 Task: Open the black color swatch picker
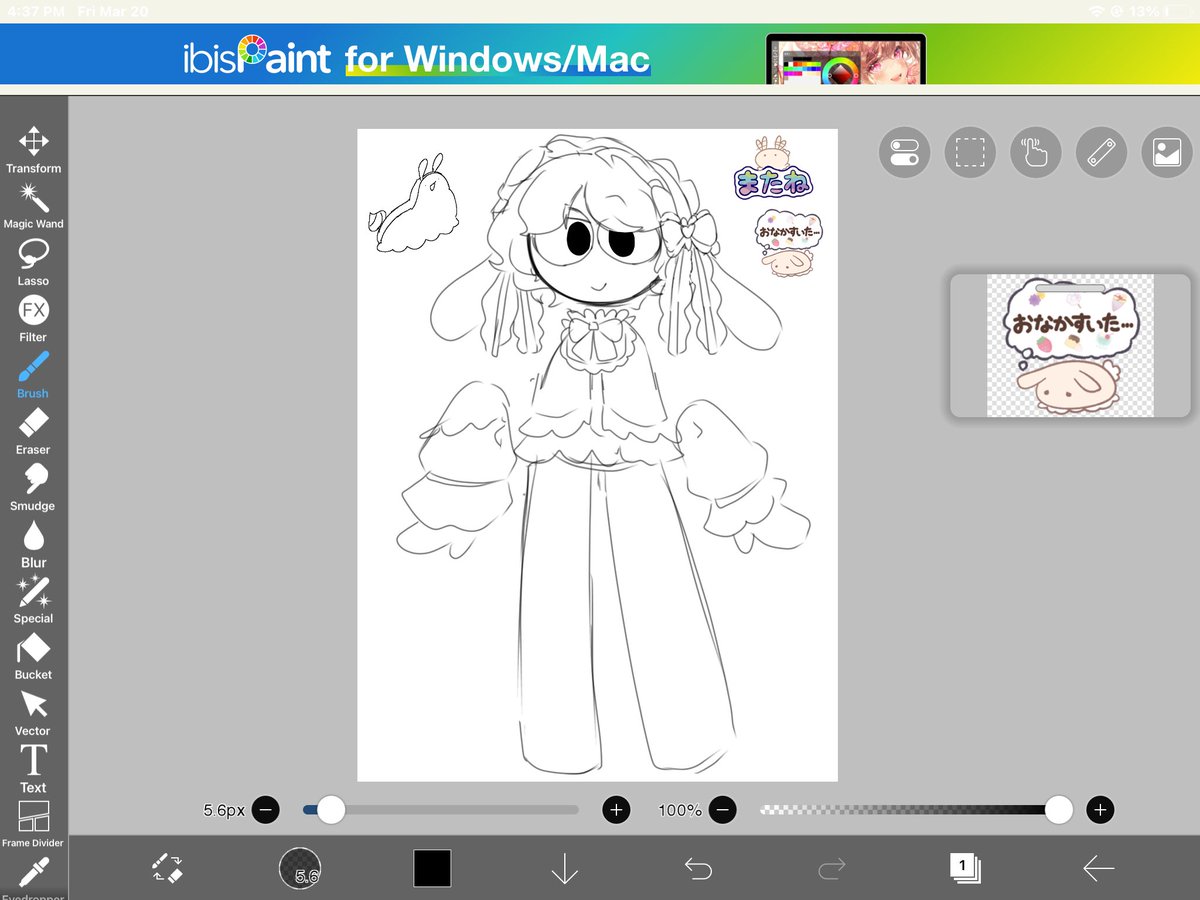(432, 868)
